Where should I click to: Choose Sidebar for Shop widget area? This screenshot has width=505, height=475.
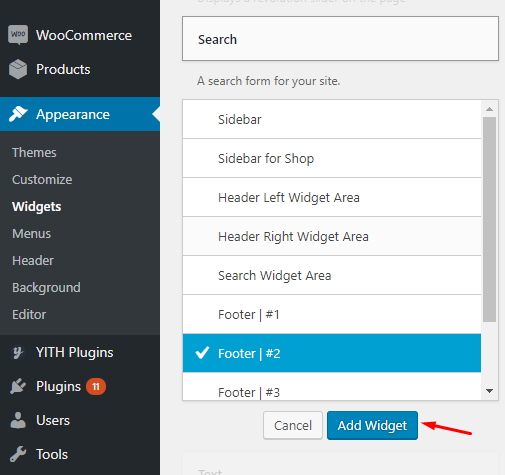click(332, 158)
